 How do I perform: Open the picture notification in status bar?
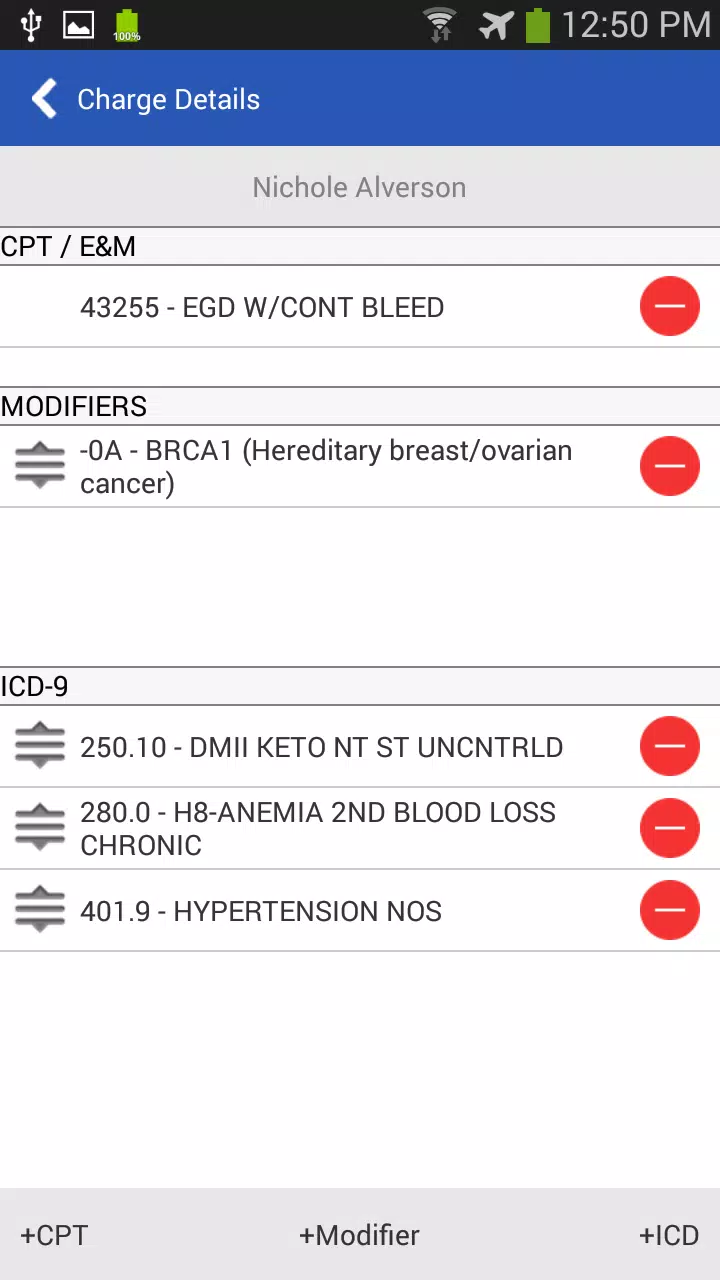78,25
